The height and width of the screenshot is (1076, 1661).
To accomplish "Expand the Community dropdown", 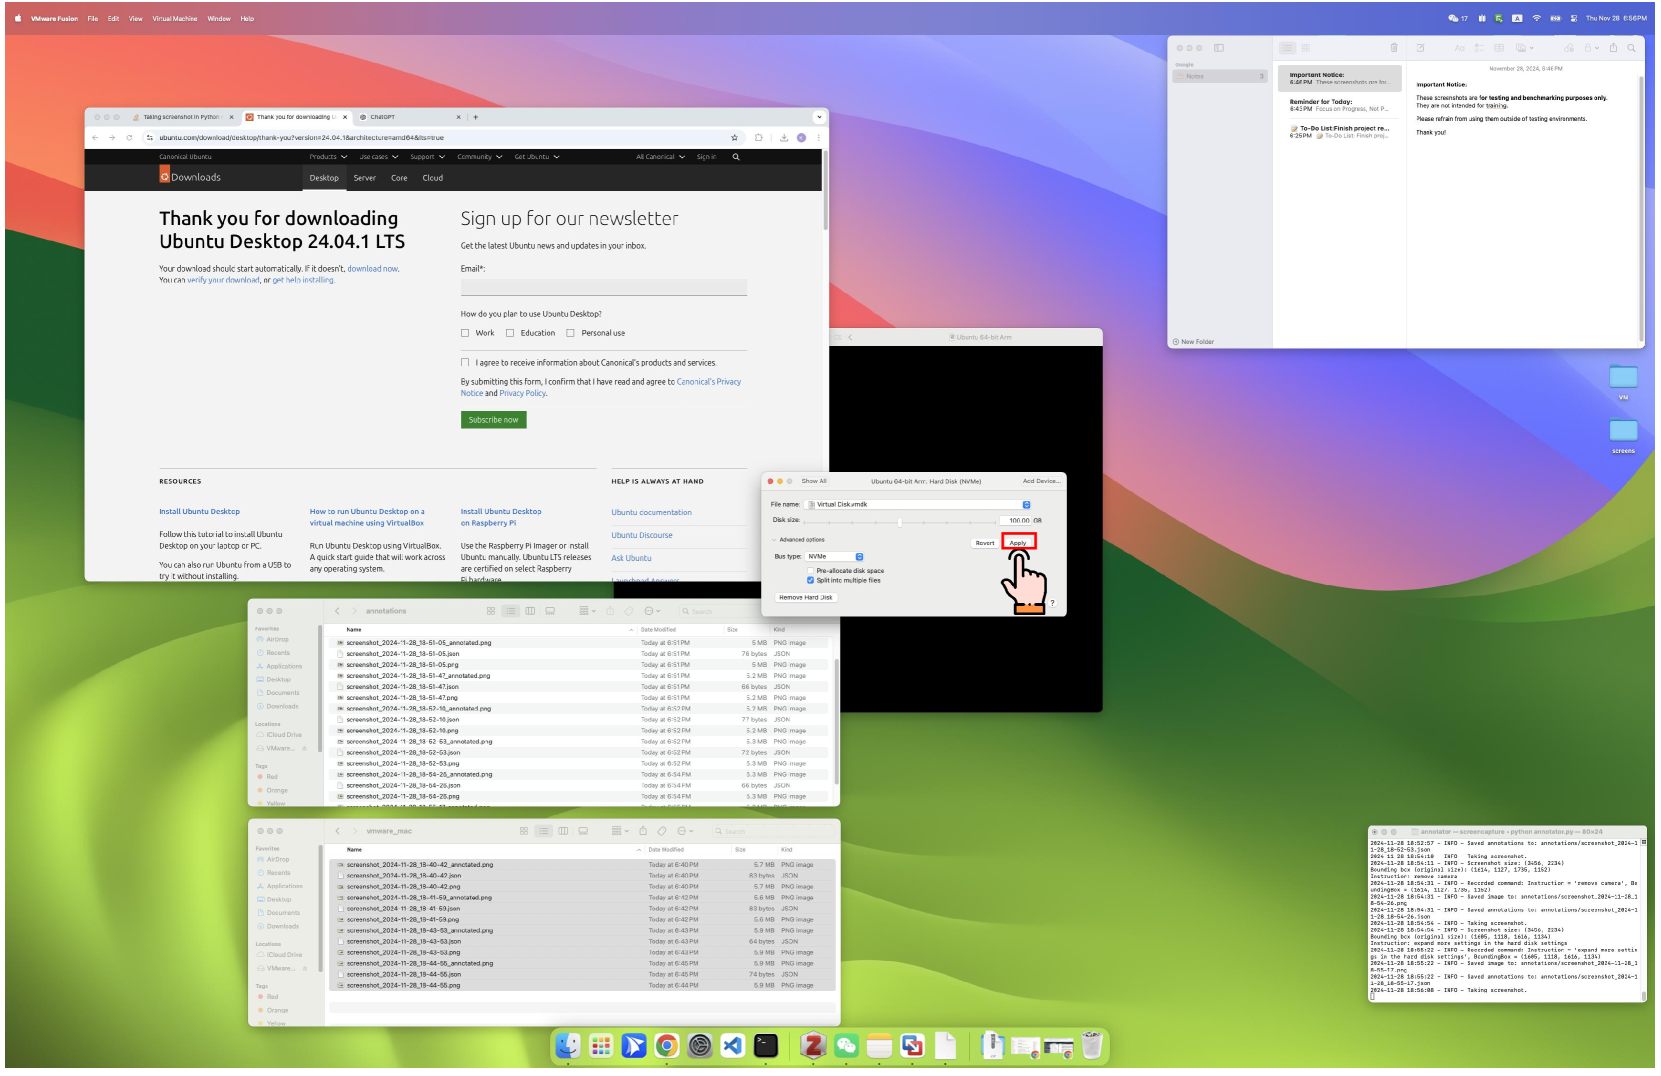I will tap(480, 157).
